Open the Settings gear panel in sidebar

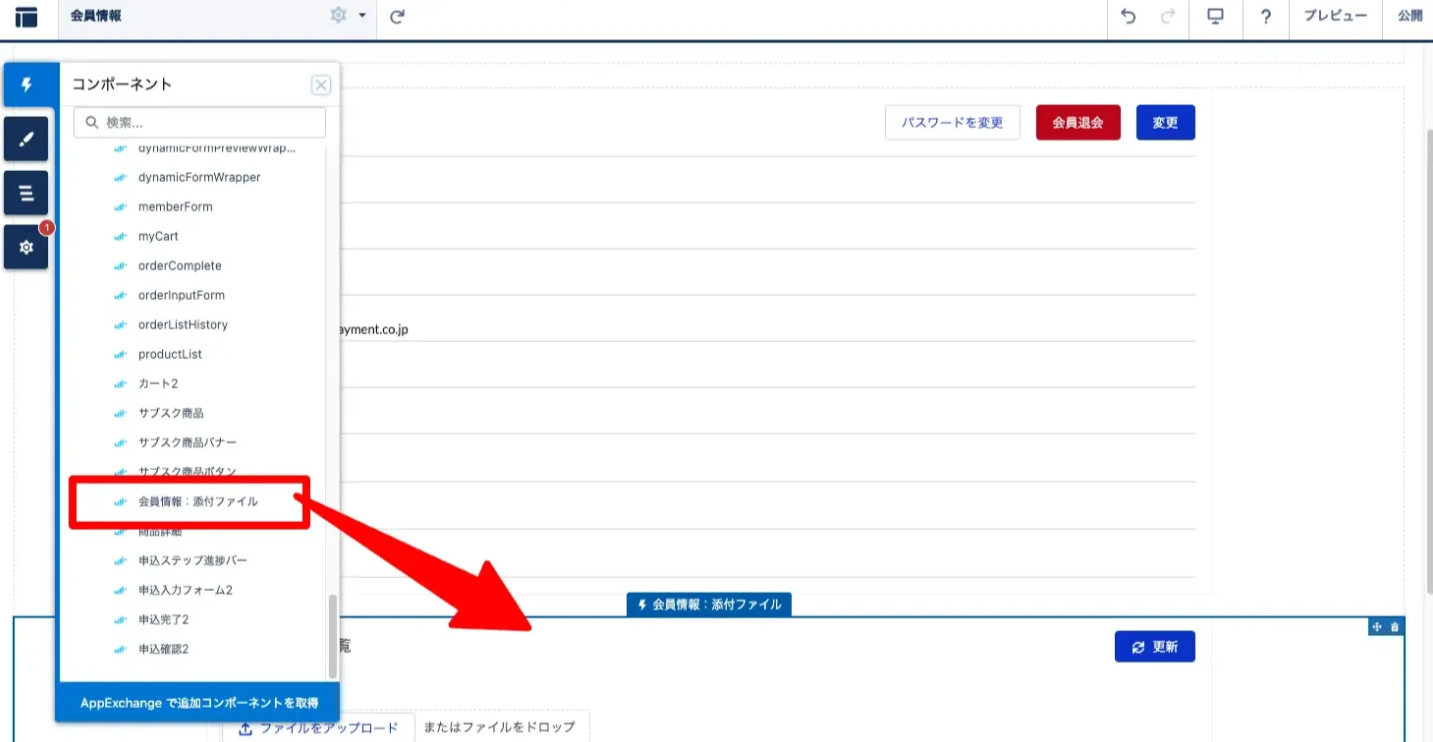pyautogui.click(x=27, y=247)
